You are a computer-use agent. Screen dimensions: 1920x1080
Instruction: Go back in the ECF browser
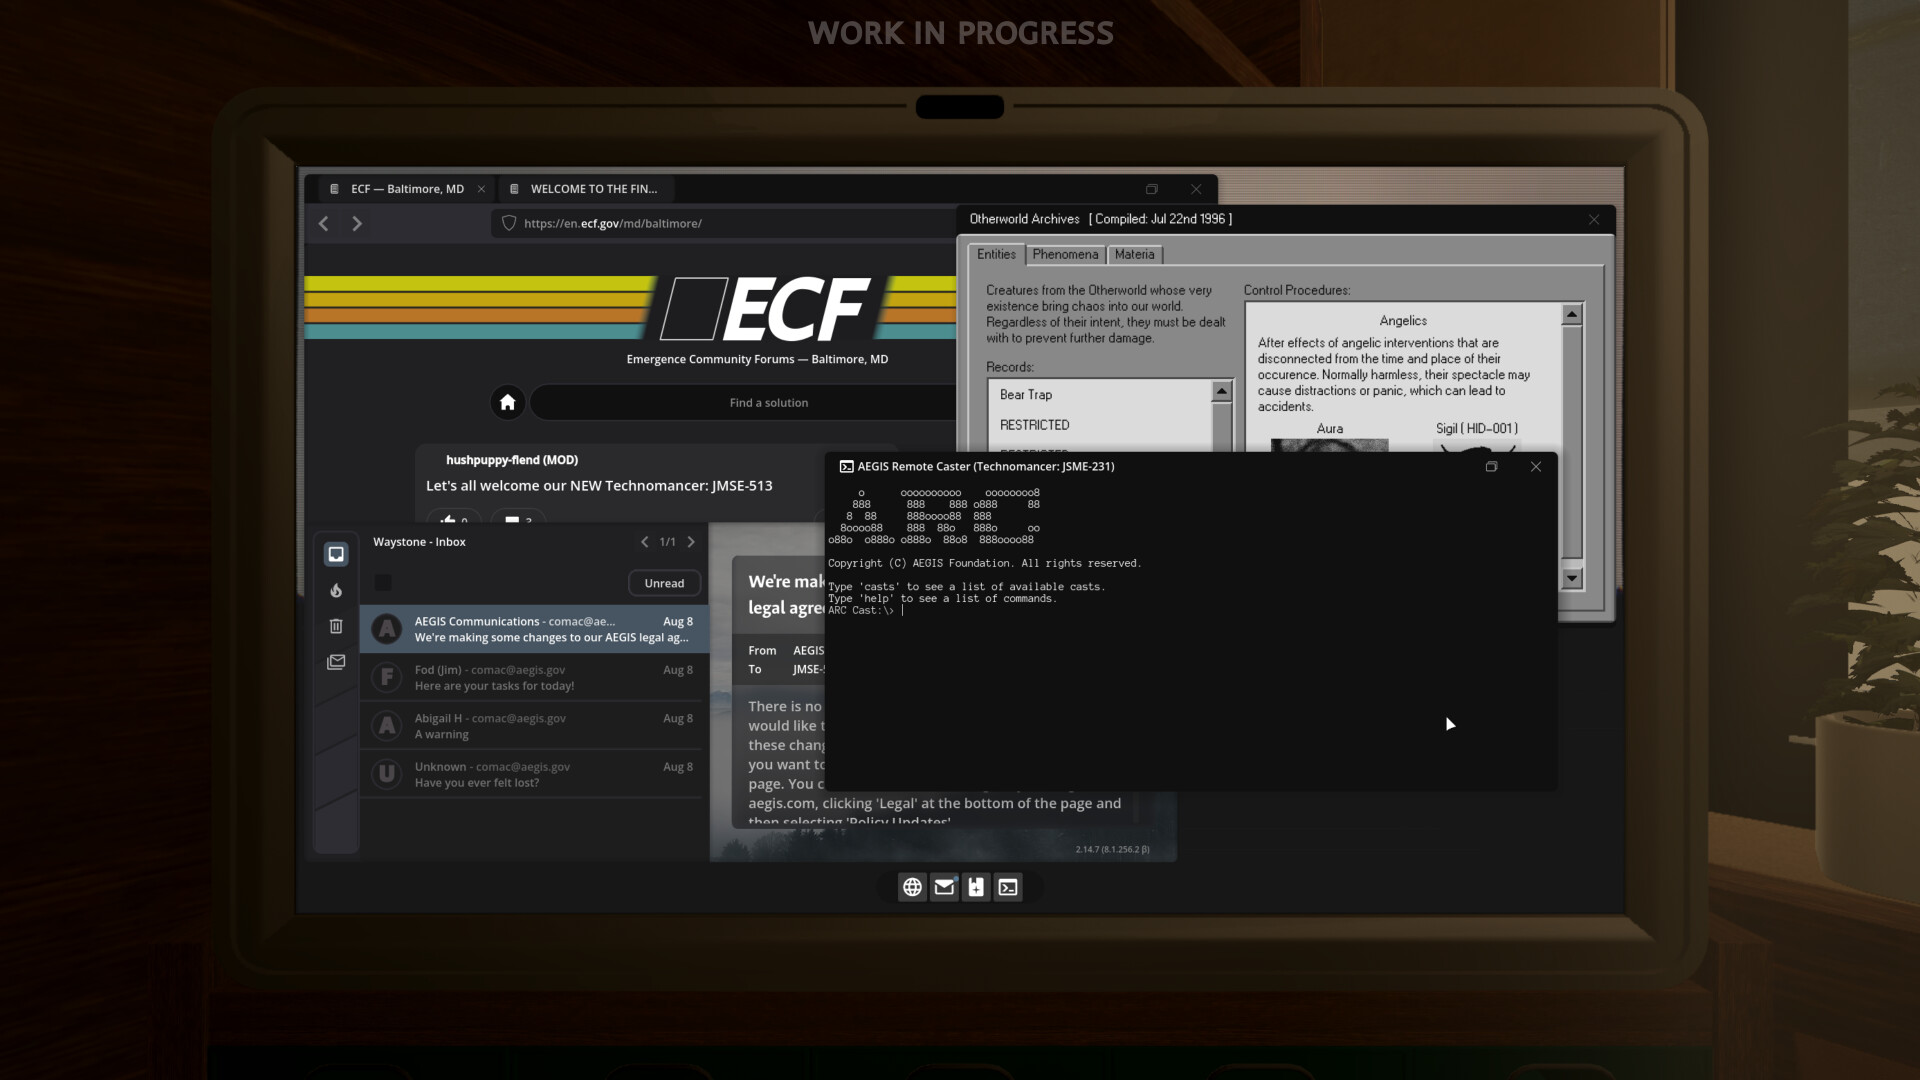coord(323,223)
